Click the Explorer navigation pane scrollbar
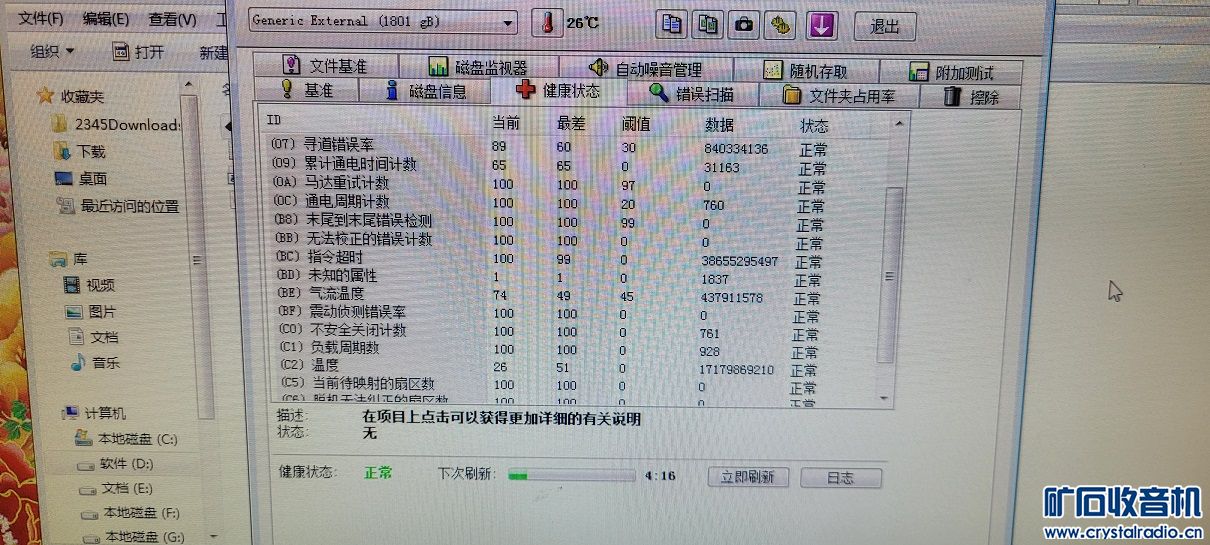 pos(195,256)
